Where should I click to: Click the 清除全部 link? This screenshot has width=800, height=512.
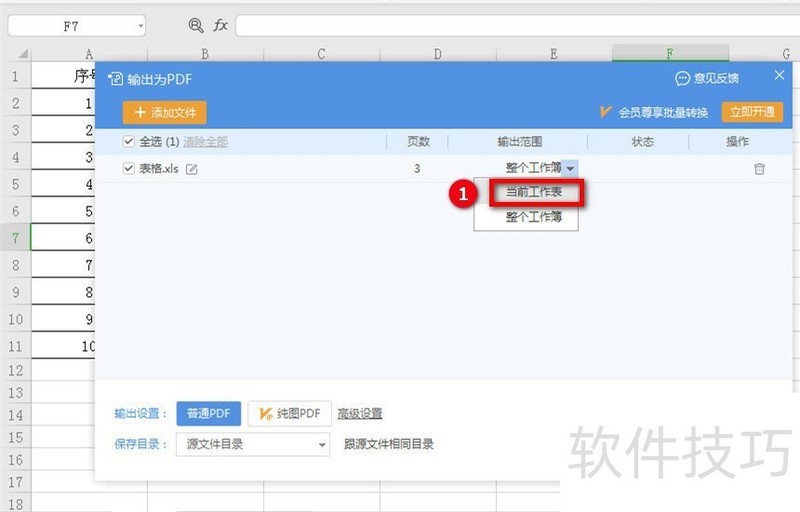coord(206,142)
